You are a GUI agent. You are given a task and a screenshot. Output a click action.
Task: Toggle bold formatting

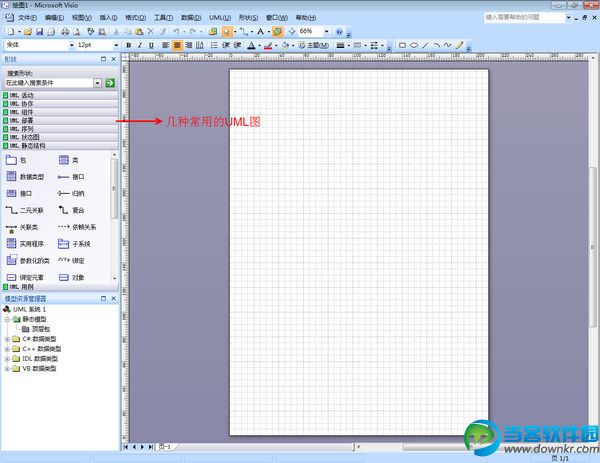coord(129,45)
